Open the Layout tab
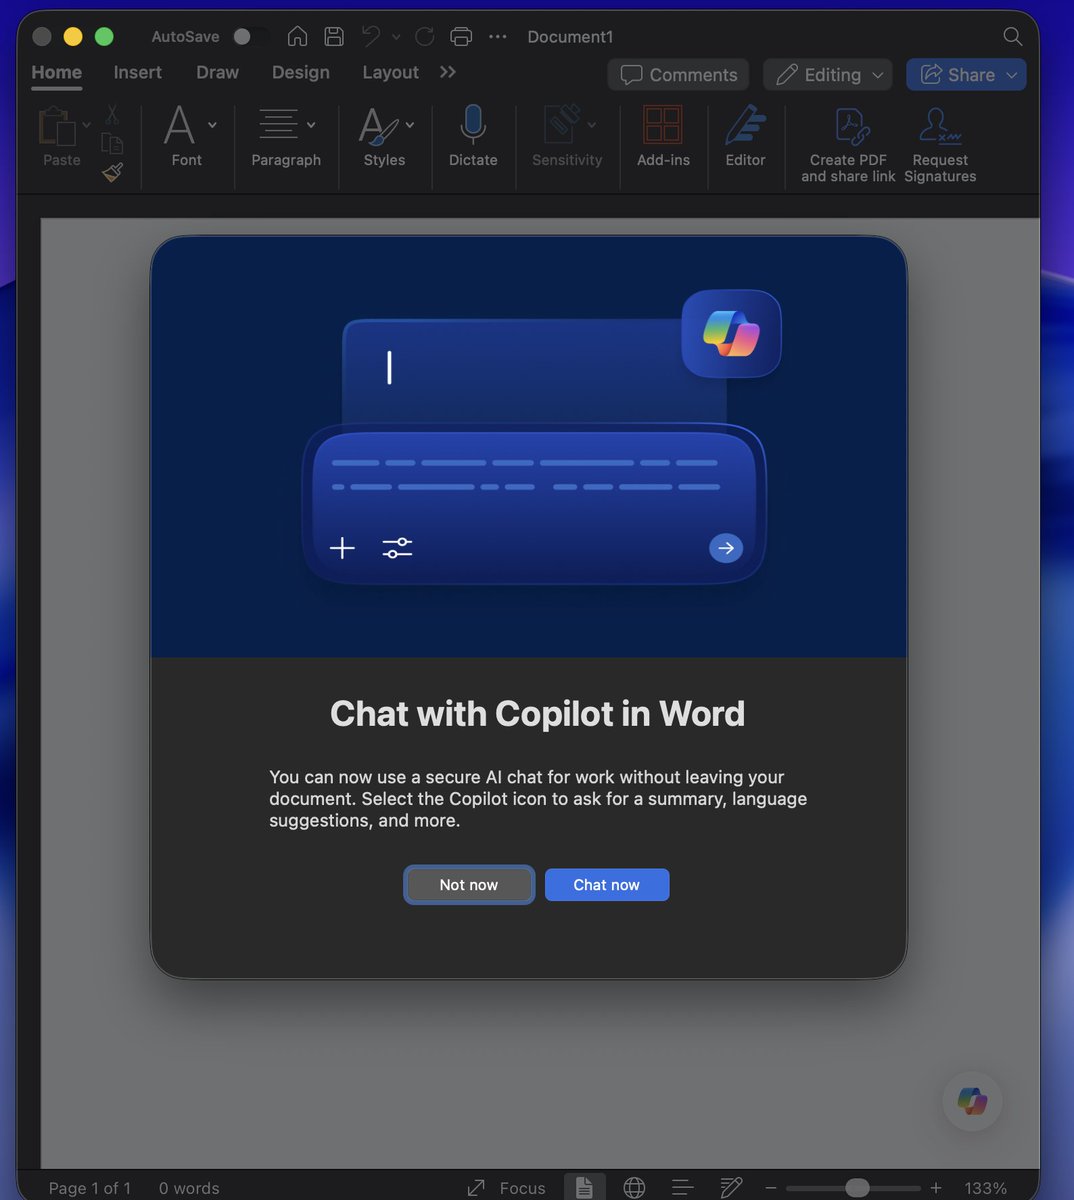 pos(390,73)
